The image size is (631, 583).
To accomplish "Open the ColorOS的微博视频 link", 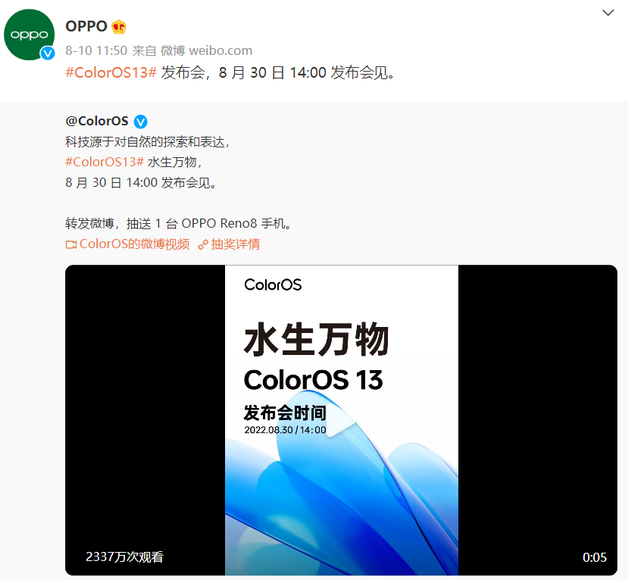I will click(134, 244).
